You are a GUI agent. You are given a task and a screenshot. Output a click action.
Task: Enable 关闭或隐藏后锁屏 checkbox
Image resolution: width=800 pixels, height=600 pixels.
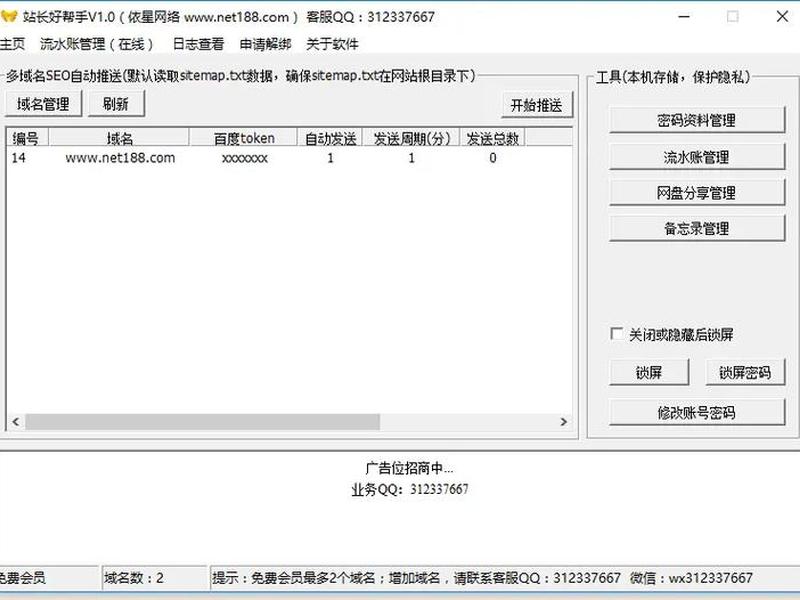tap(616, 334)
